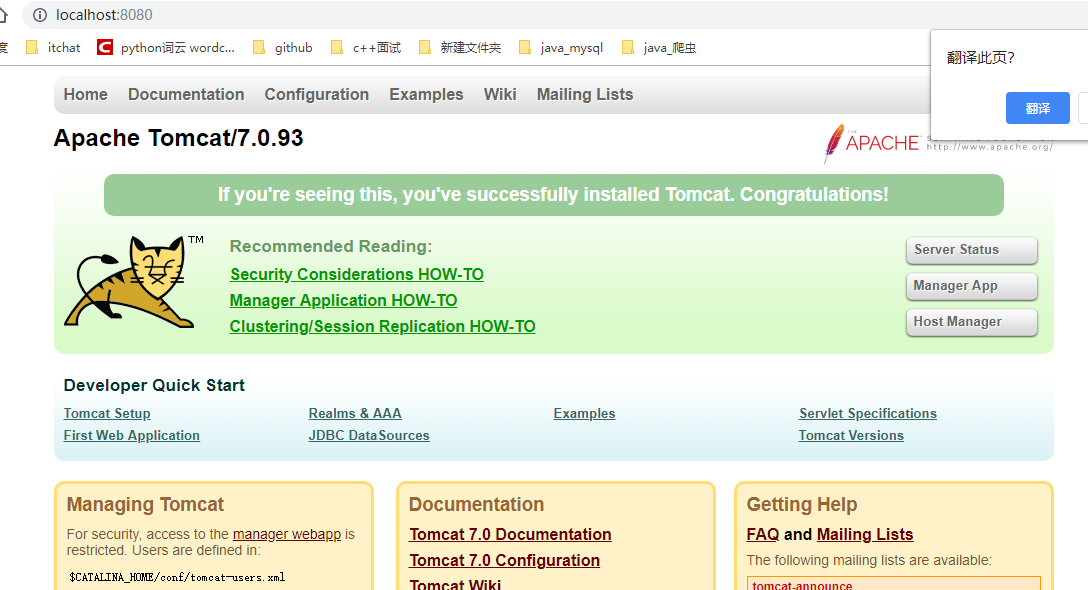Open Manager Application HOW-TO link
The image size is (1088, 590).
343,301
